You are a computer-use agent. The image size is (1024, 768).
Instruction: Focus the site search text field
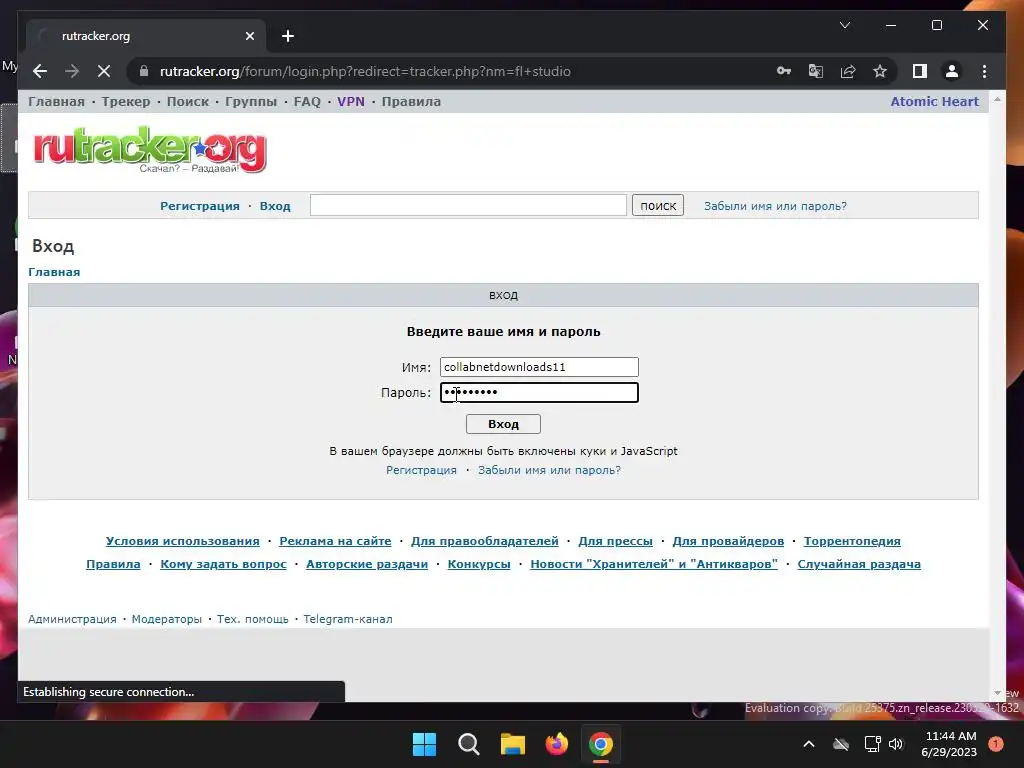(468, 205)
